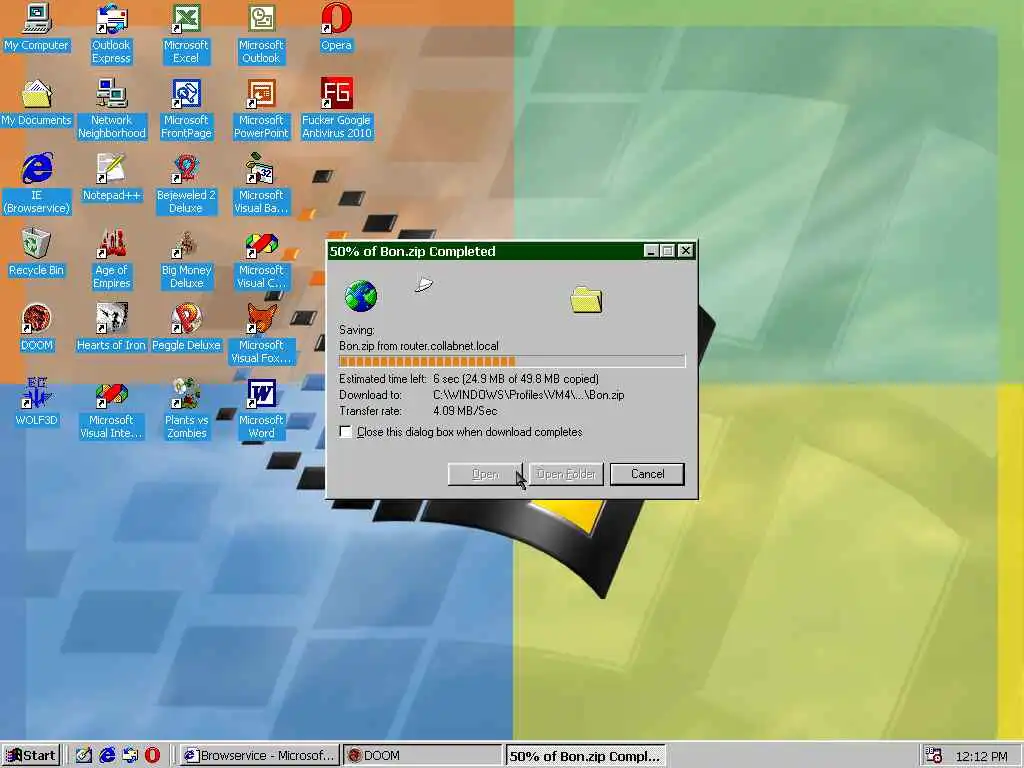Viewport: 1024px width, 768px height.
Task: Select the Bon.zip download taskbar button
Action: [x=585, y=756]
